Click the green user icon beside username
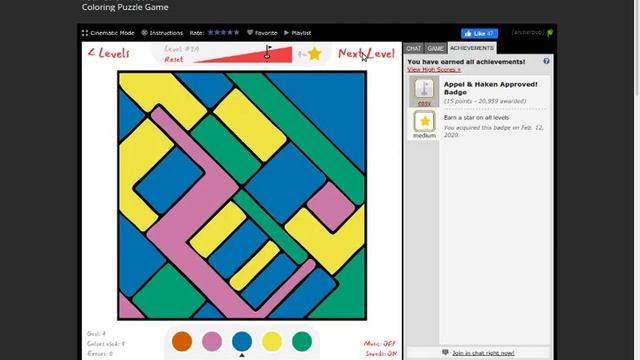 click(x=550, y=33)
